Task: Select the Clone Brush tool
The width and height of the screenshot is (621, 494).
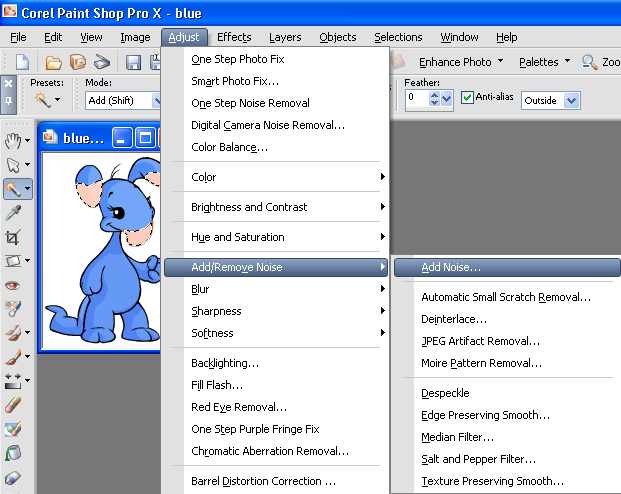Action: click(x=13, y=333)
